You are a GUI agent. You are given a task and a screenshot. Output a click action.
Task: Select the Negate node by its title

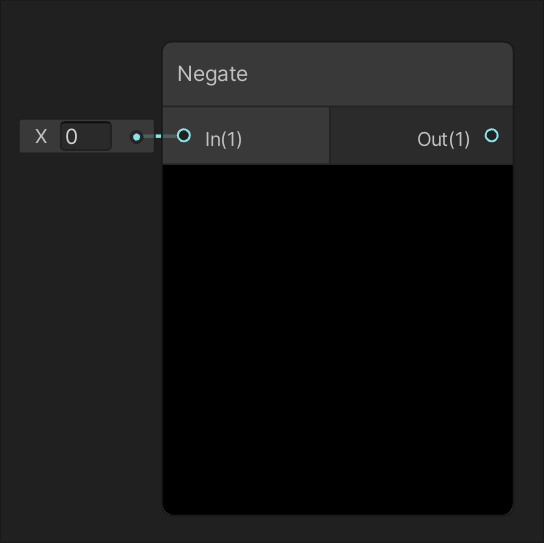point(212,74)
